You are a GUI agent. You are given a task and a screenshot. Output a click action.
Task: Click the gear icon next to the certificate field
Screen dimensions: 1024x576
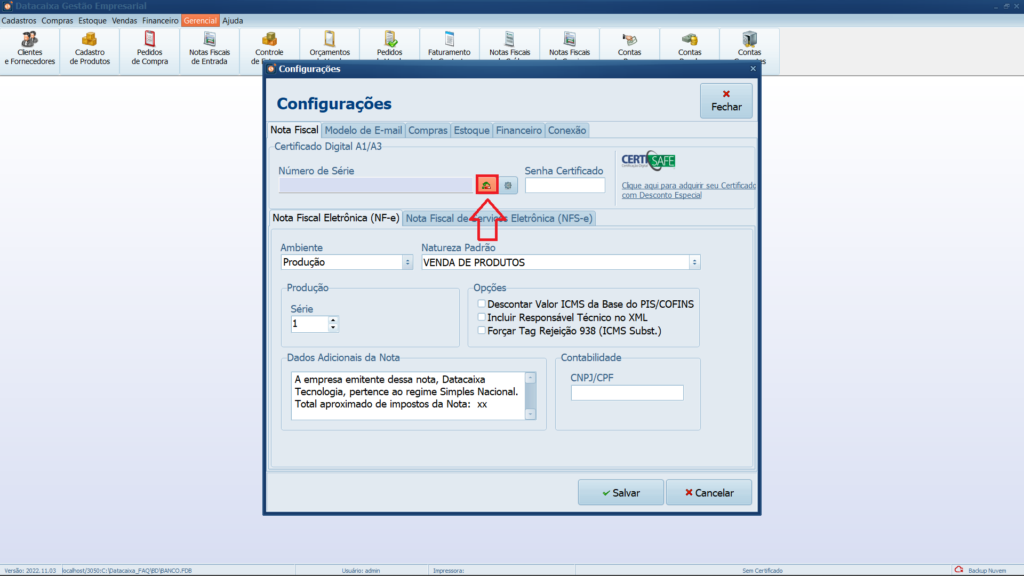pyautogui.click(x=509, y=185)
